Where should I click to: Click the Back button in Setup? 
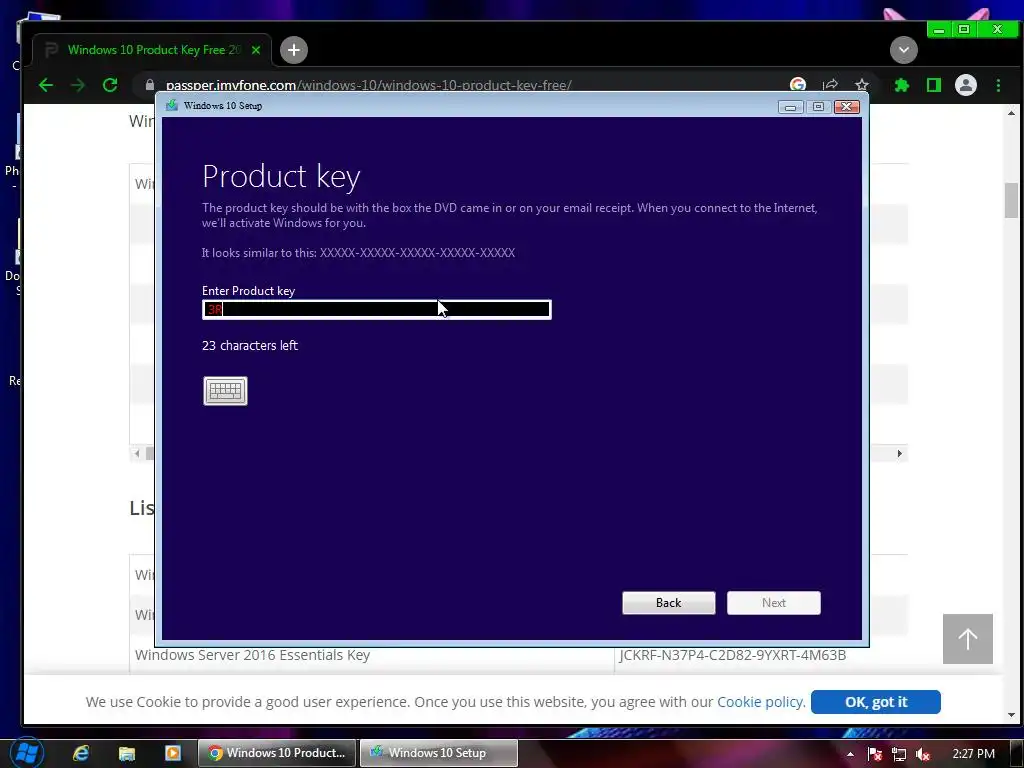(669, 603)
